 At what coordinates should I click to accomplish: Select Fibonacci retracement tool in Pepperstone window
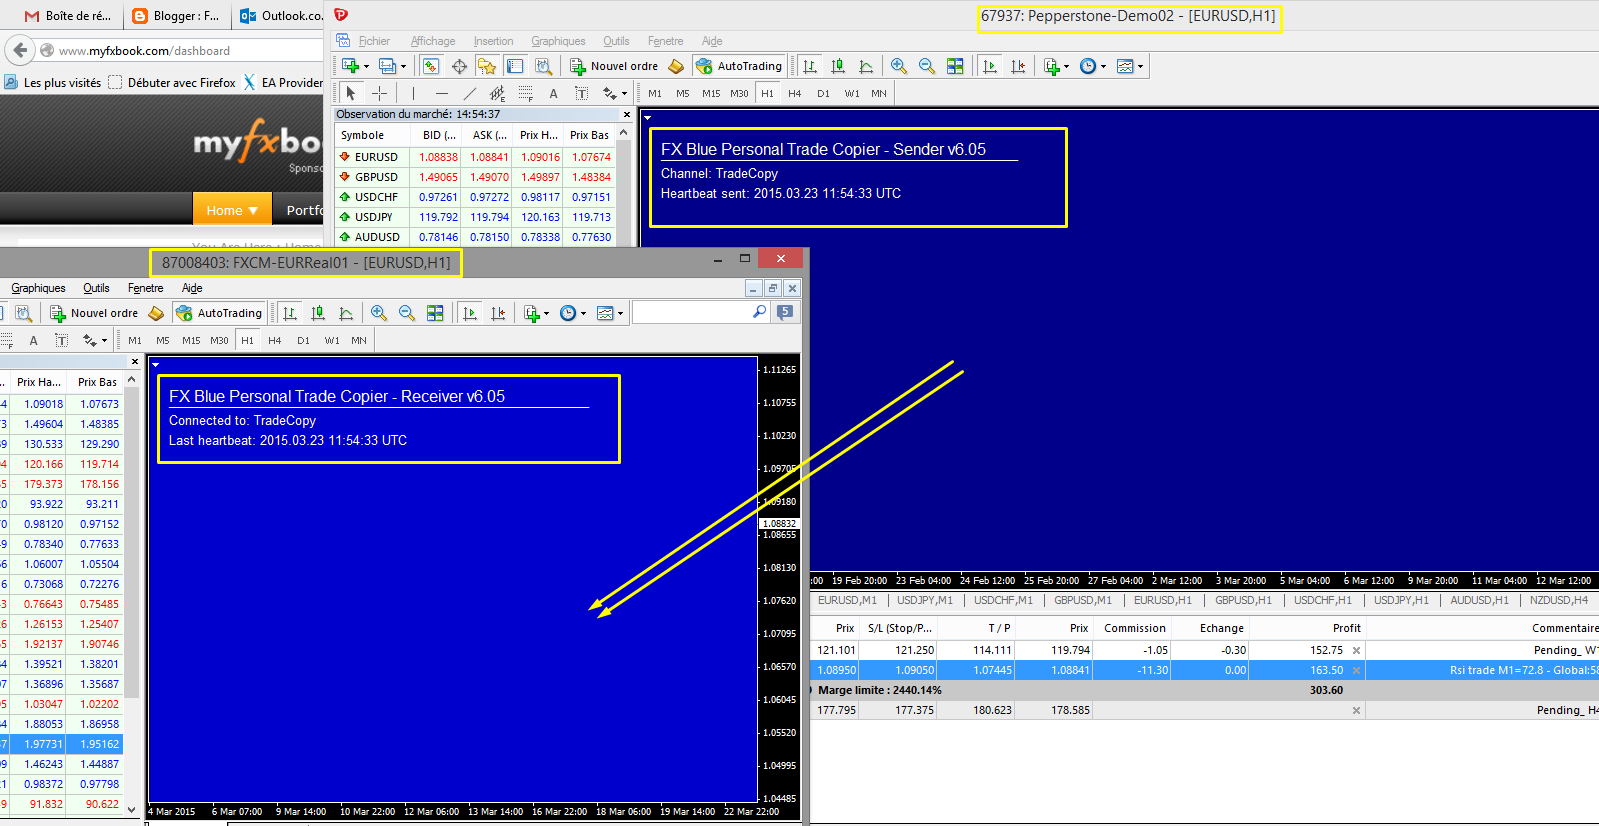click(525, 93)
